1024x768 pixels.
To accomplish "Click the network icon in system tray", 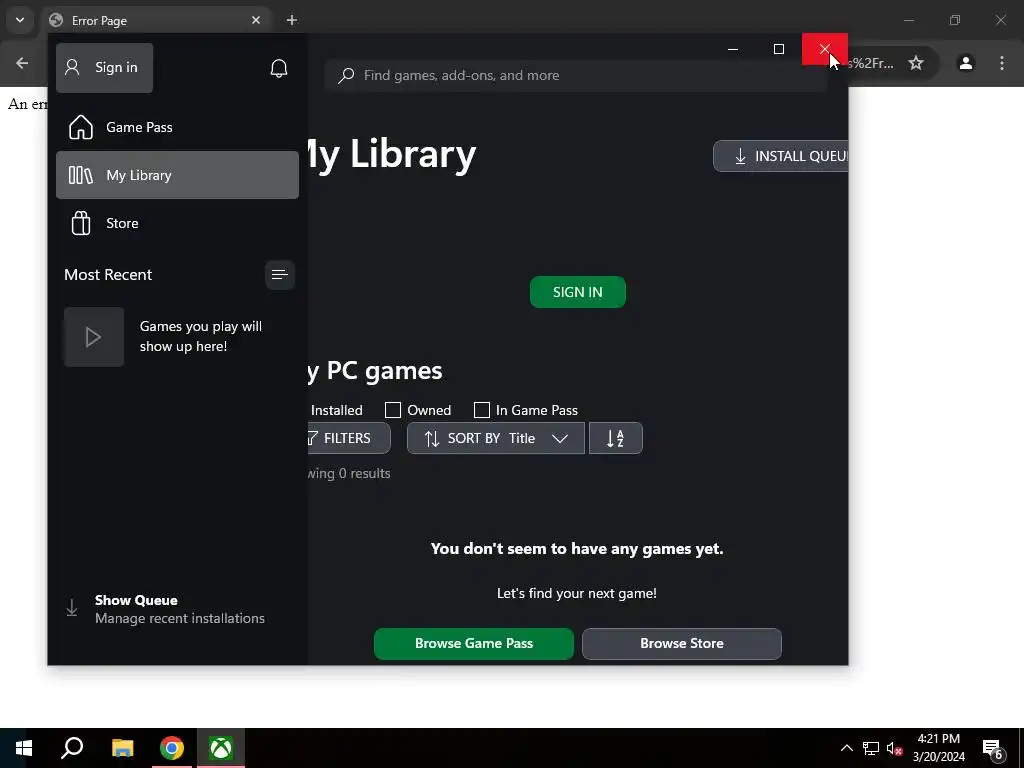I will point(871,748).
